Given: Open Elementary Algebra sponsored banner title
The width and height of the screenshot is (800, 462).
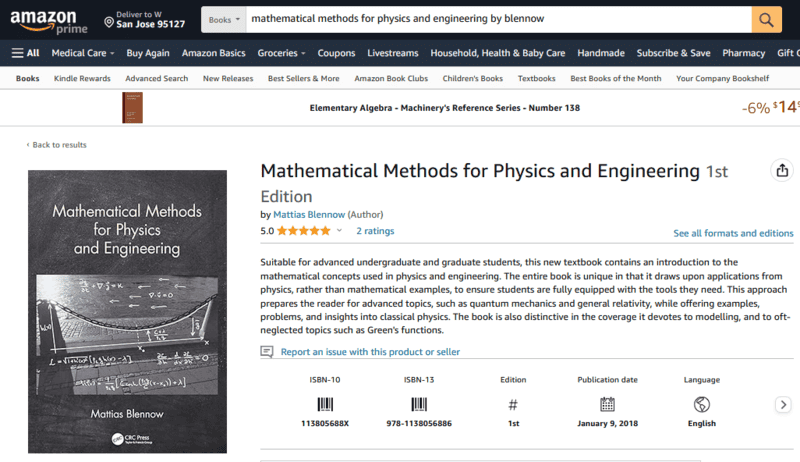Looking at the screenshot, I should [445, 108].
